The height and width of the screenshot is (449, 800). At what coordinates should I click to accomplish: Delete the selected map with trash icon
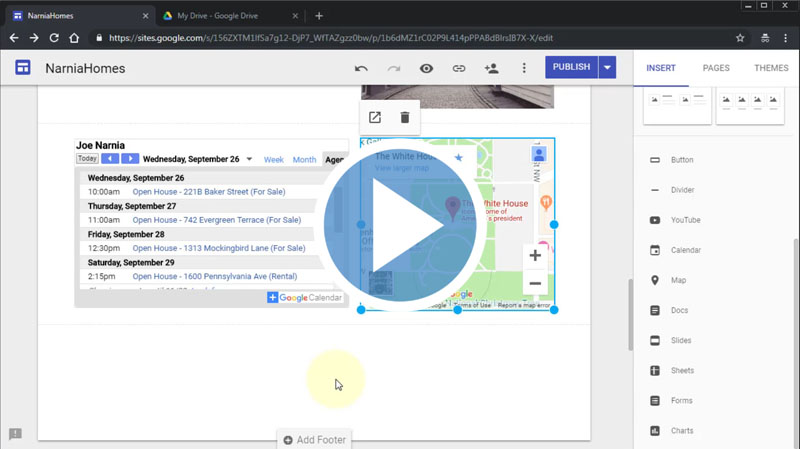point(405,118)
